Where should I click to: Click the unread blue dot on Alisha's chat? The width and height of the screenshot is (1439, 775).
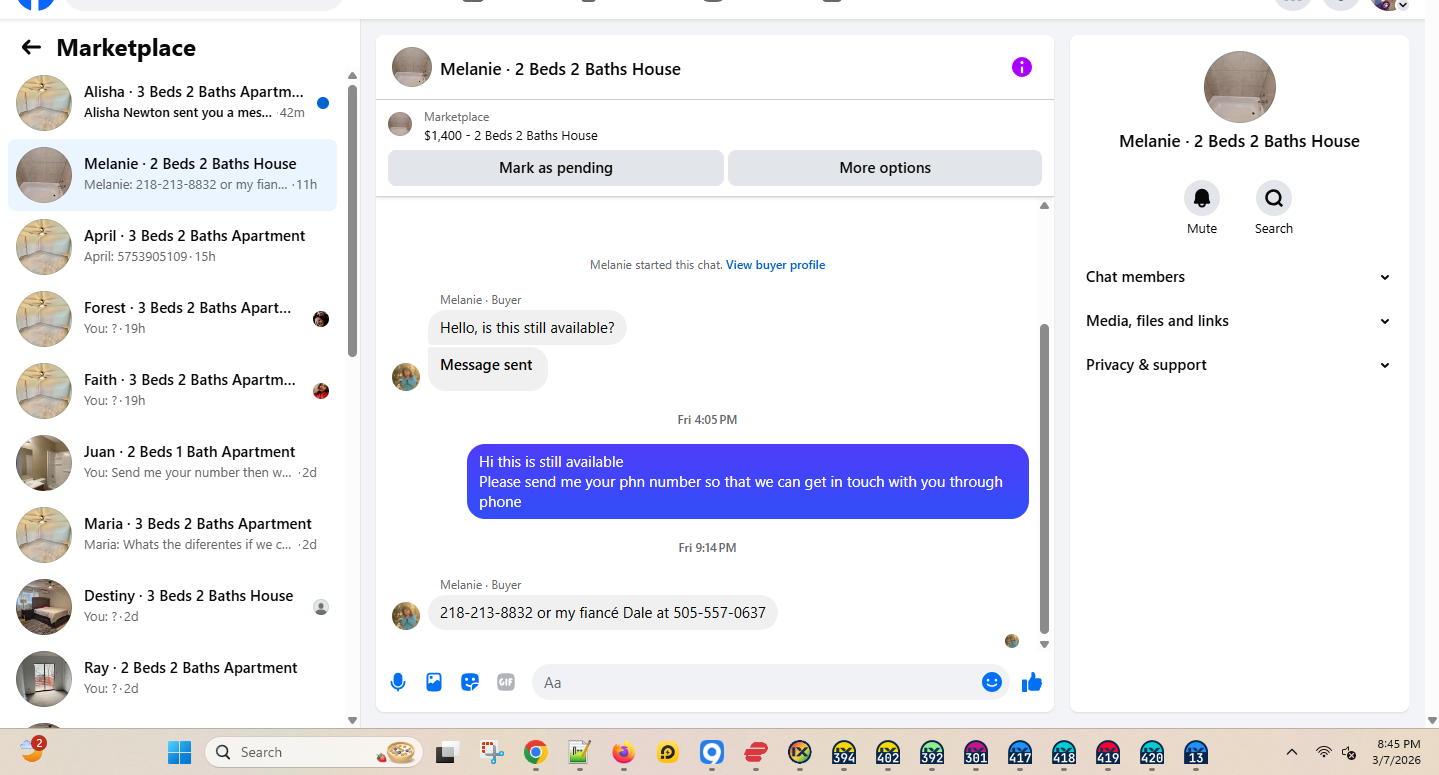tap(323, 103)
